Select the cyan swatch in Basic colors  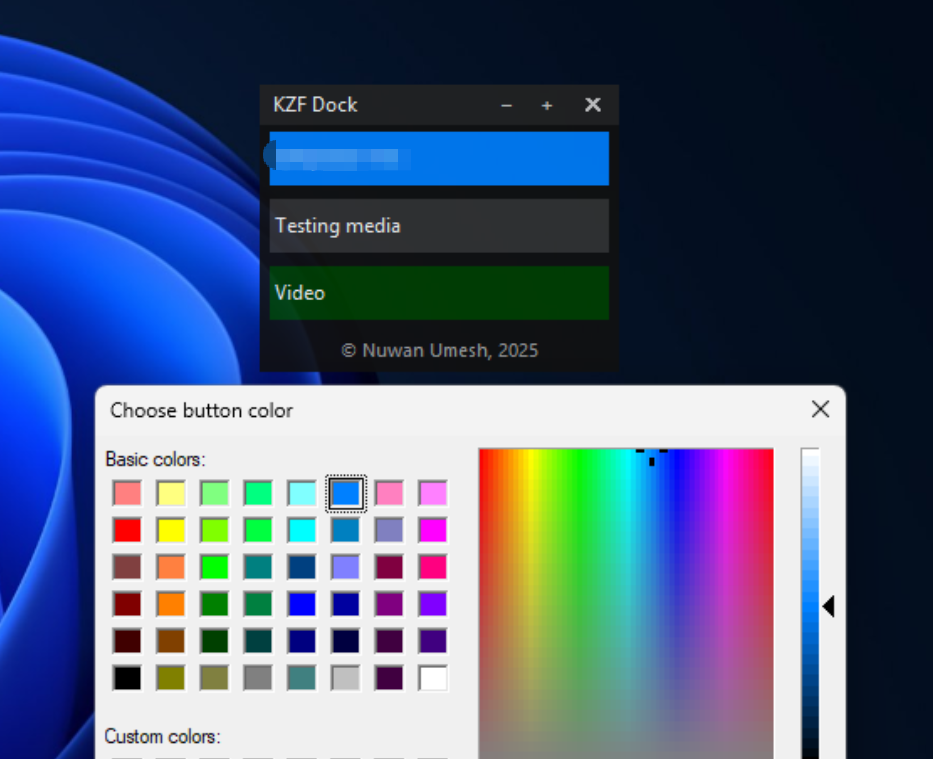(x=301, y=529)
